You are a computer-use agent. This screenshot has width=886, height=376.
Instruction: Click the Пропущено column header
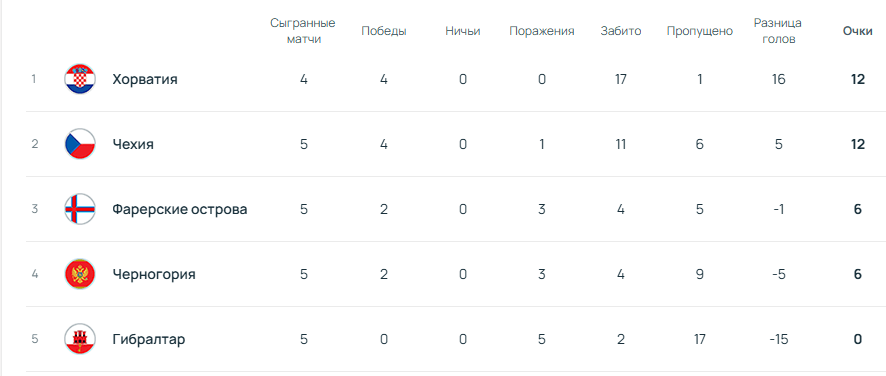[x=700, y=31]
